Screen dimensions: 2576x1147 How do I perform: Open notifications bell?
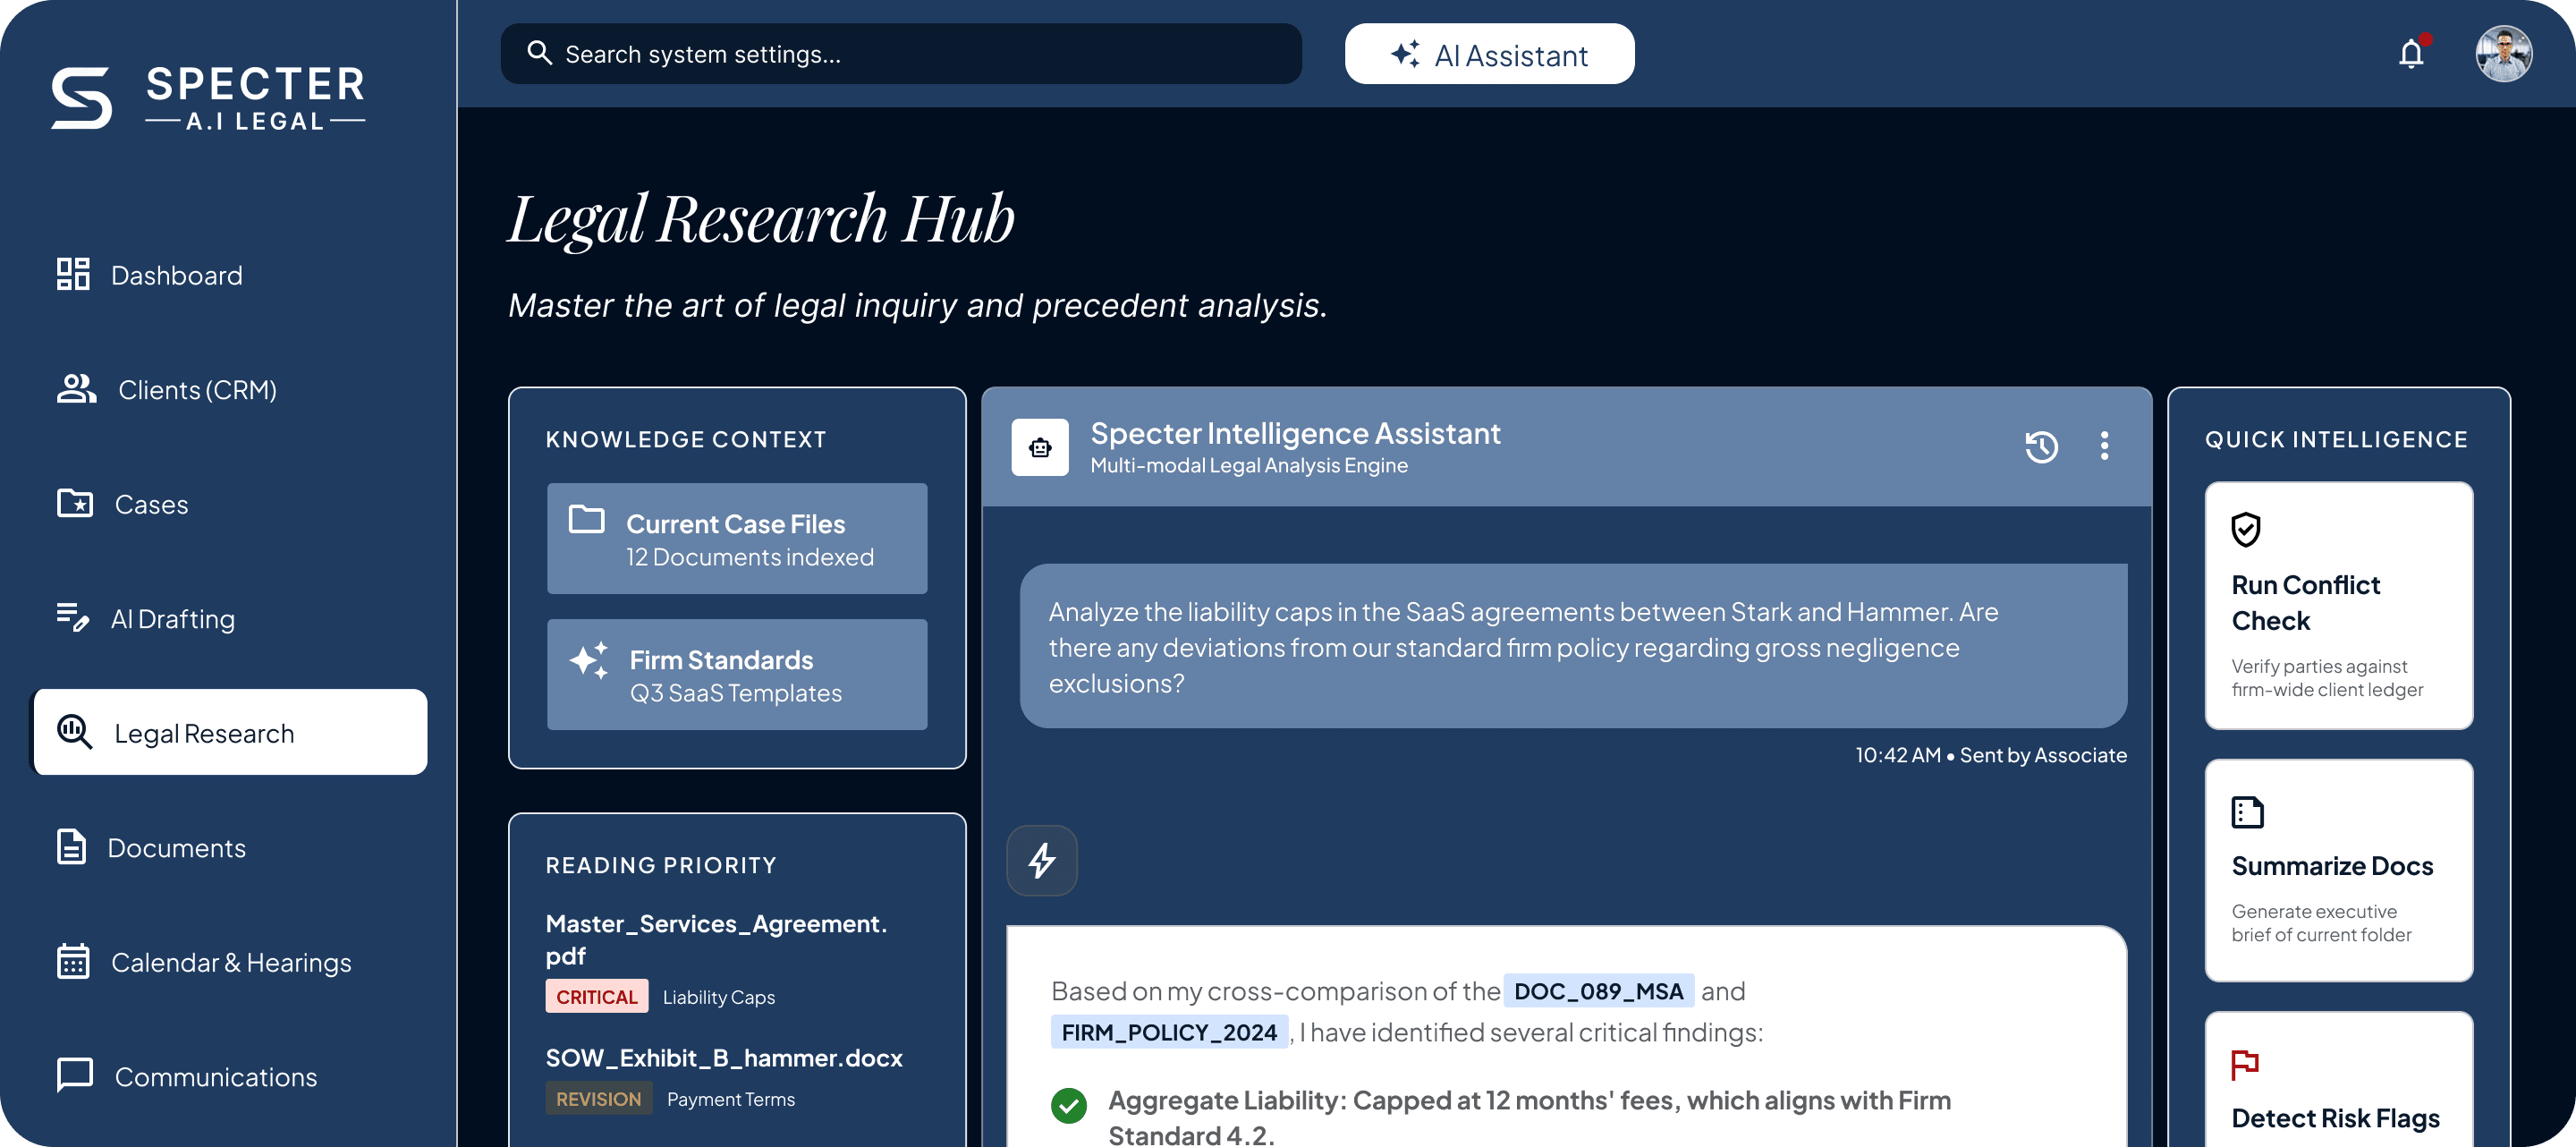2411,54
